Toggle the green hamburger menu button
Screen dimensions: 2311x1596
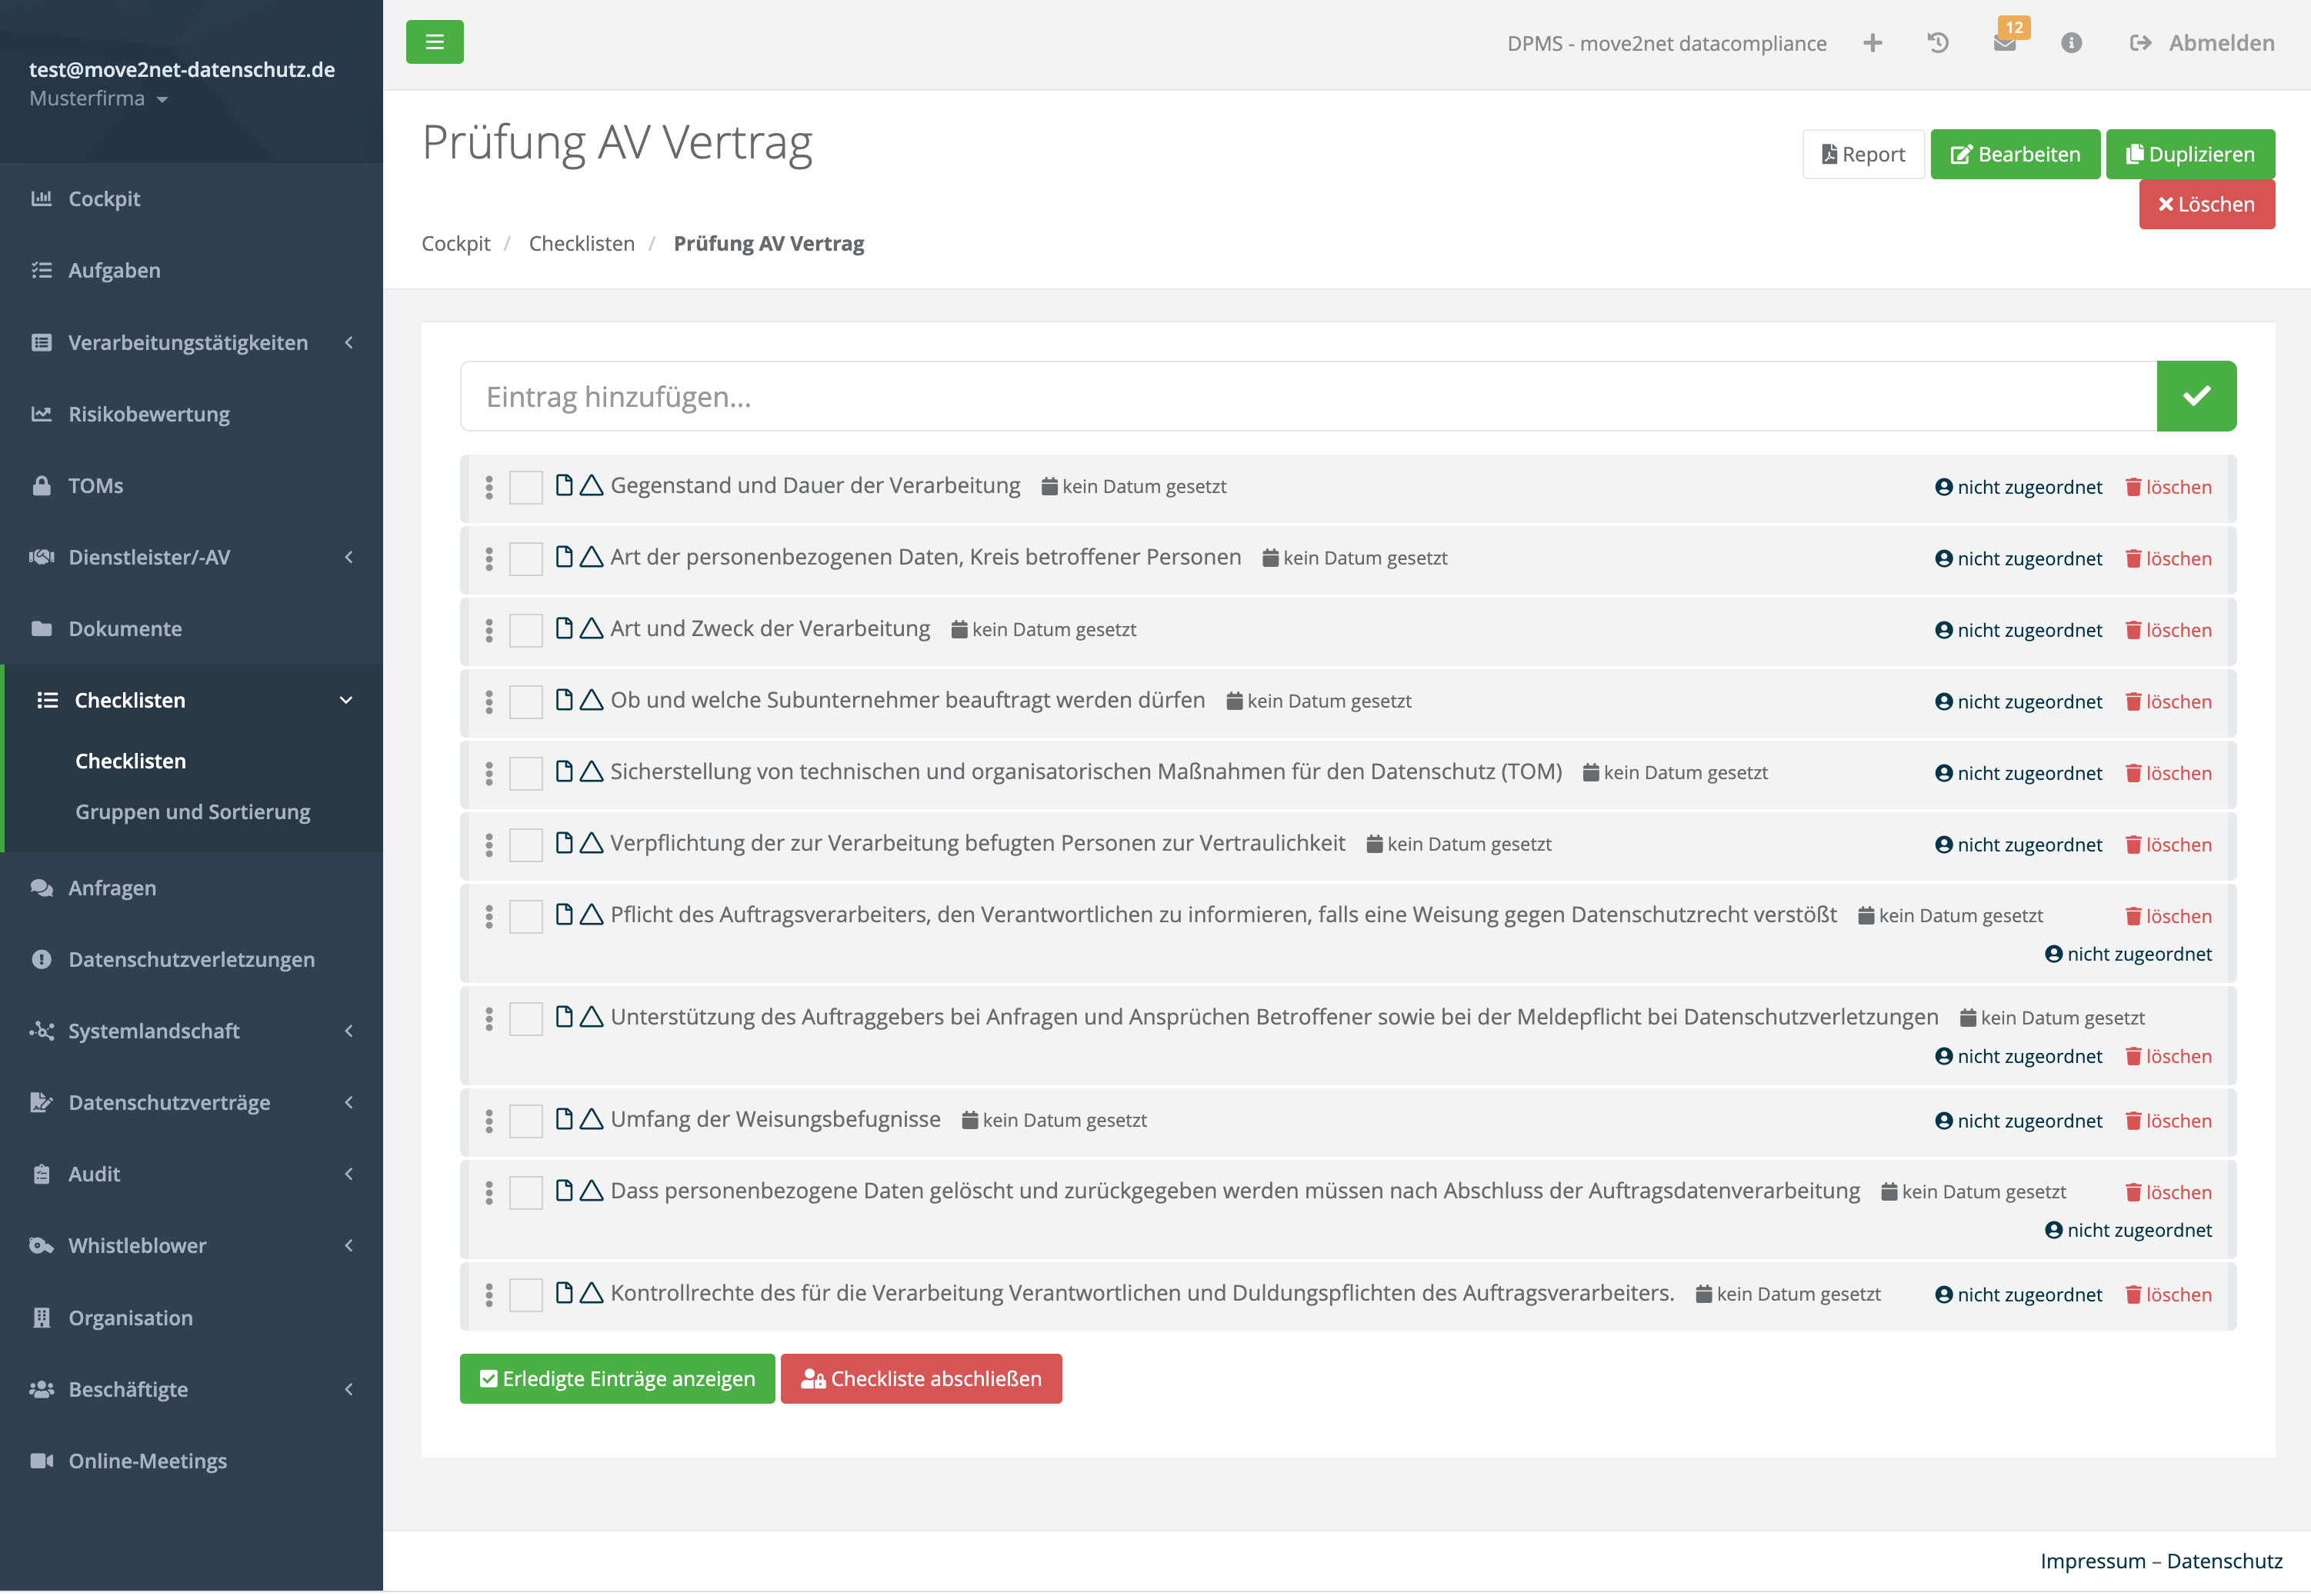(x=434, y=42)
